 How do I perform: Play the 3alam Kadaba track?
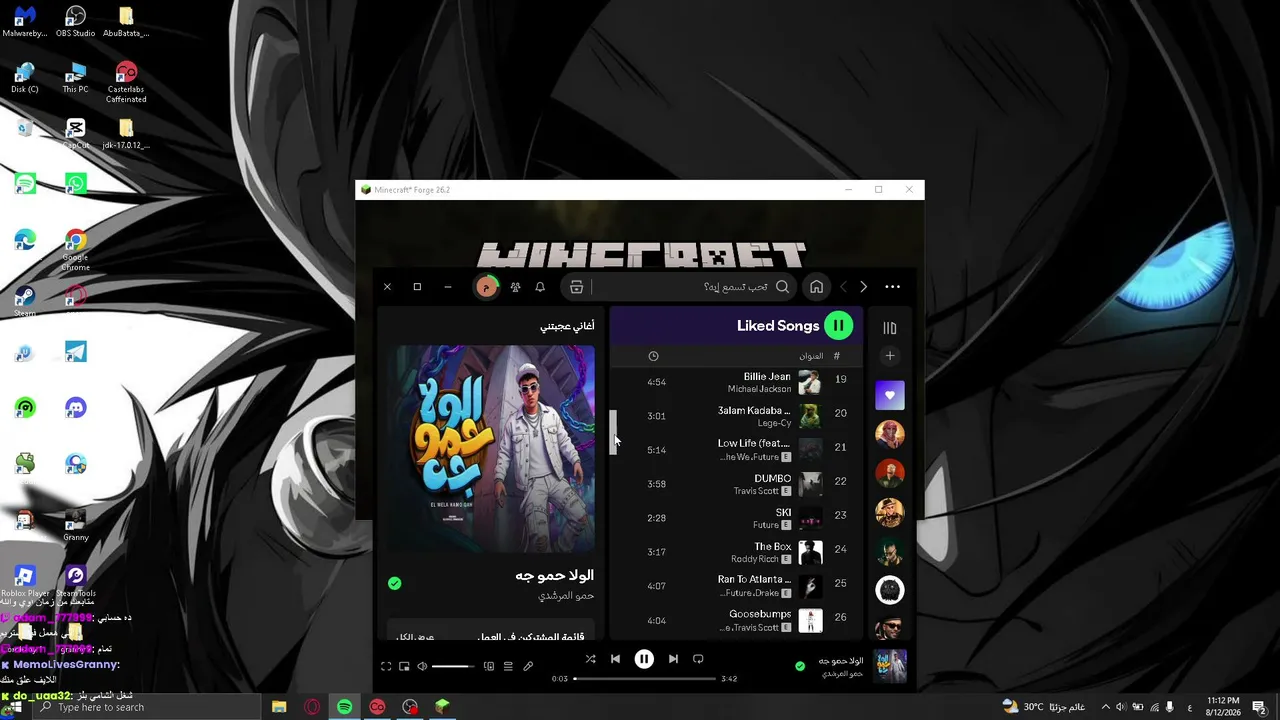point(737,416)
